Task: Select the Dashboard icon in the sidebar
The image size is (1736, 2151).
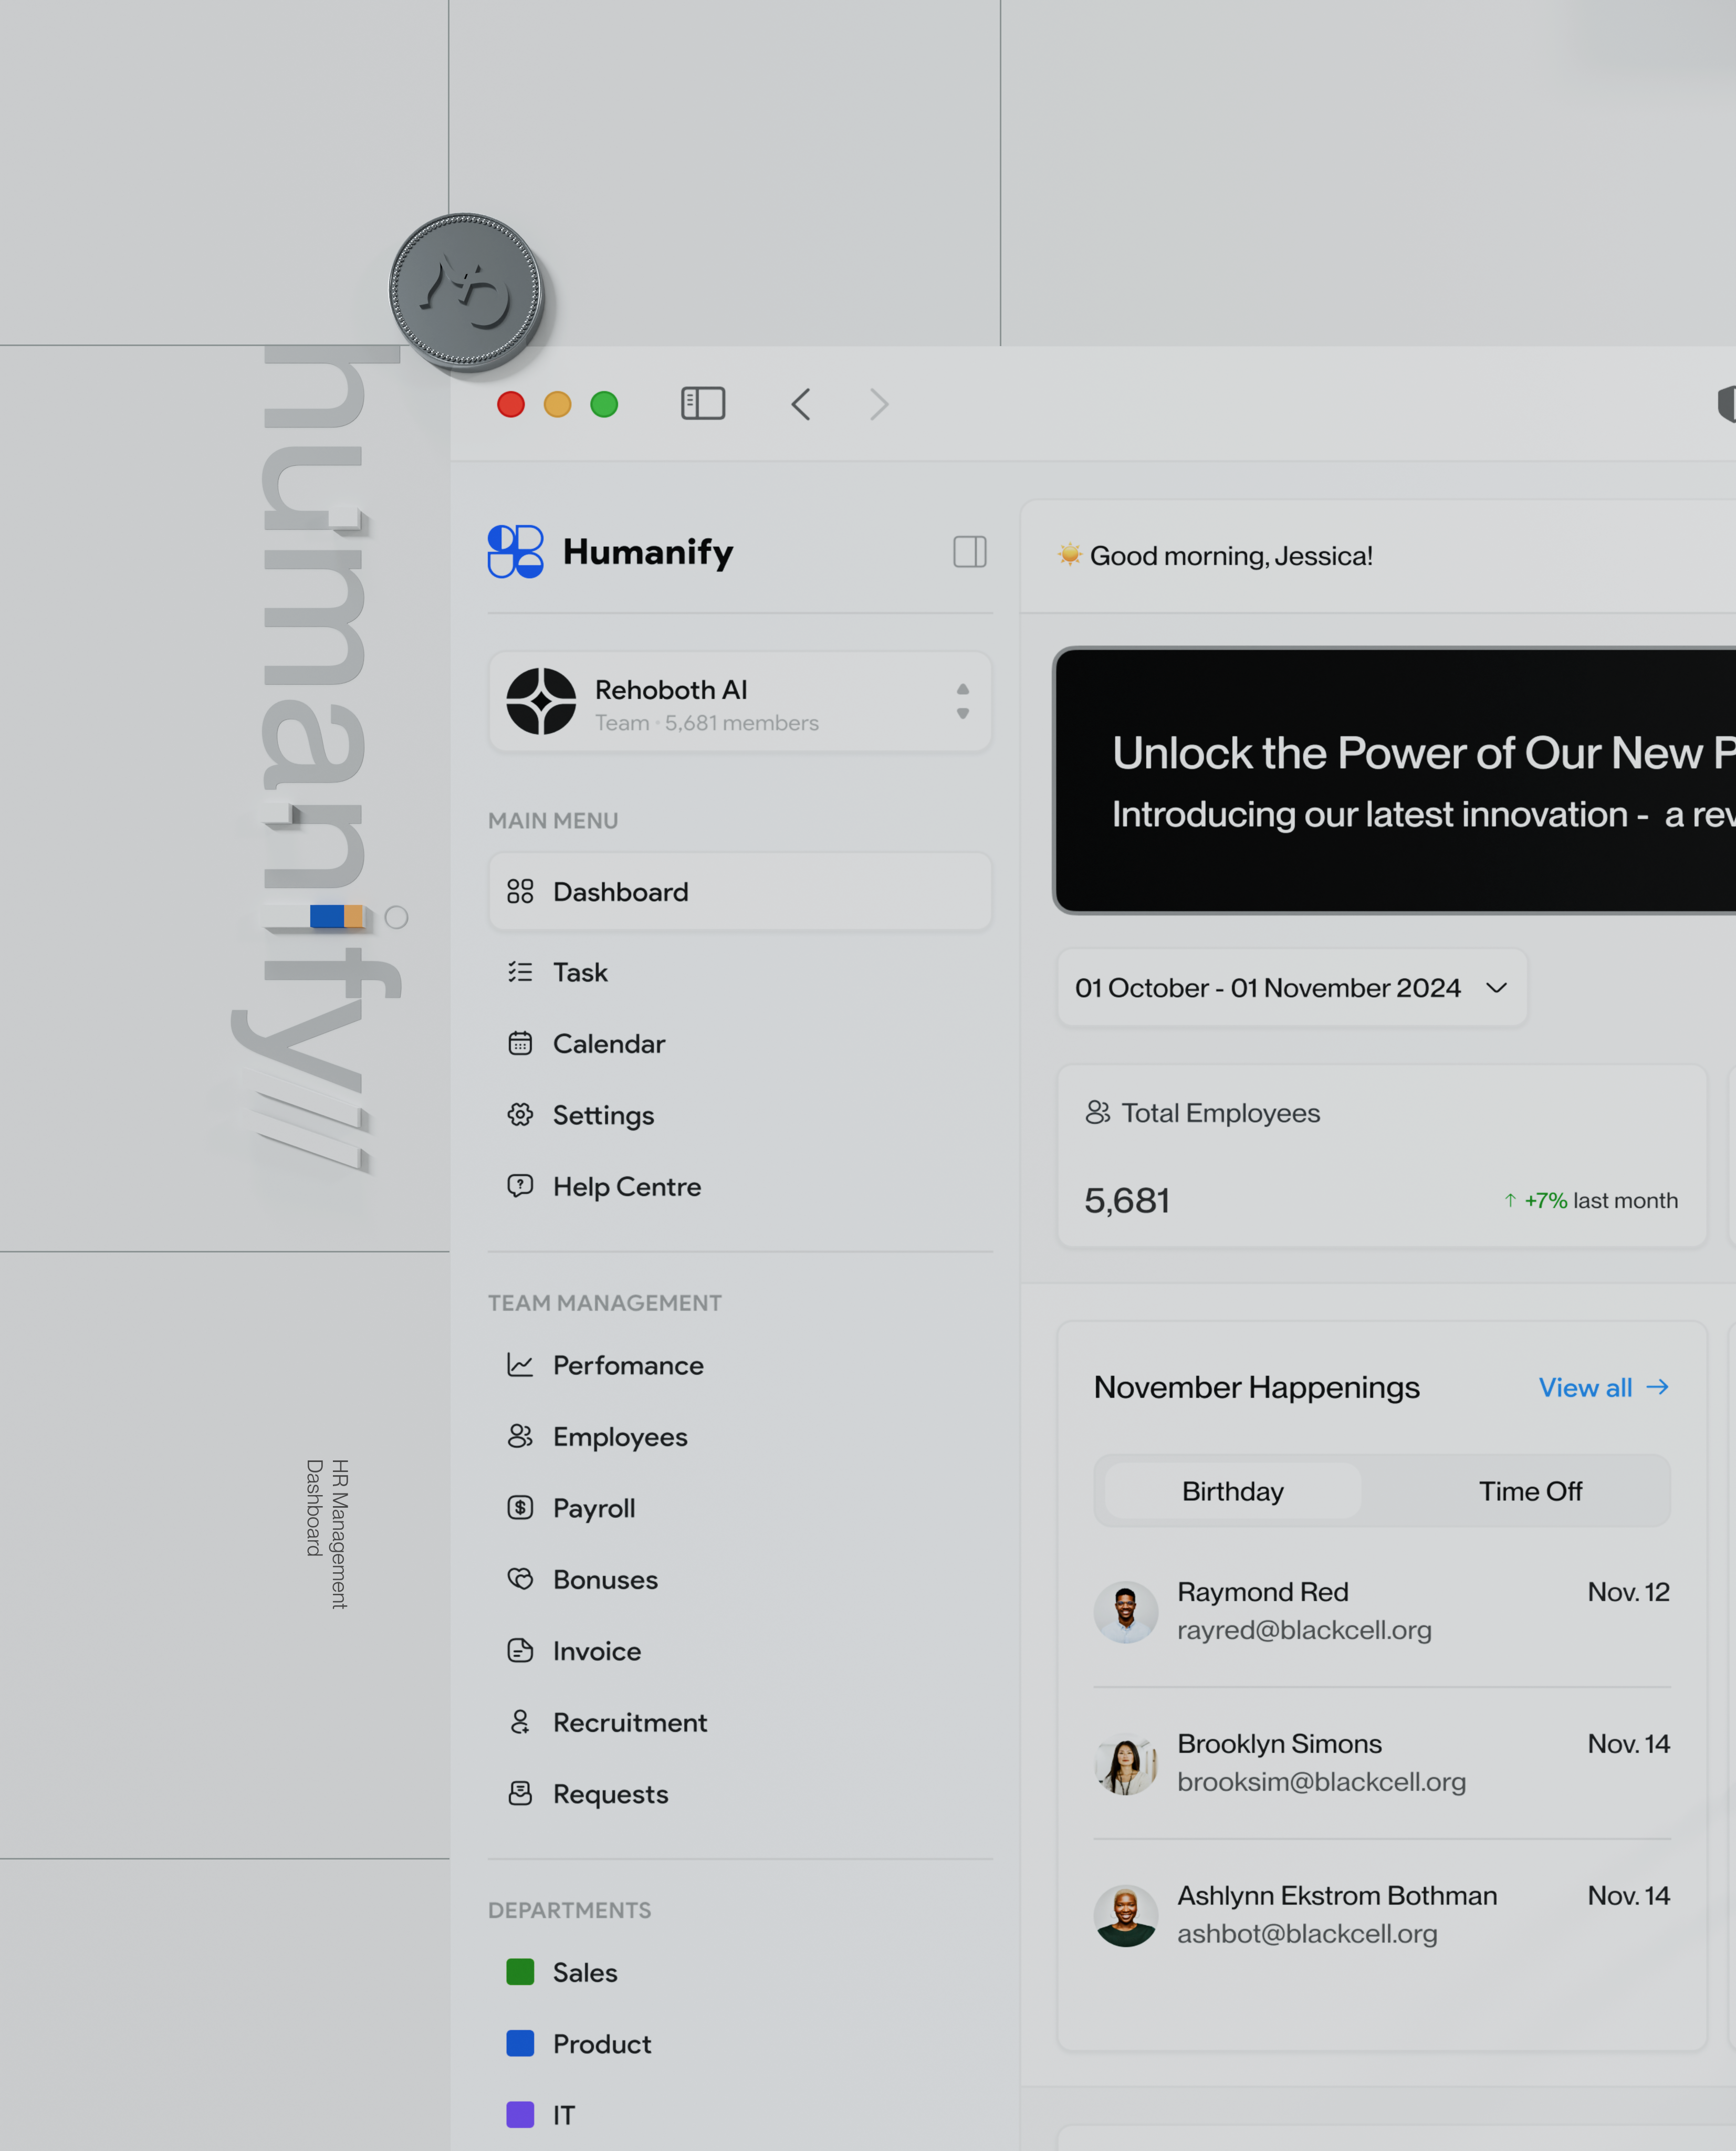Action: (520, 892)
